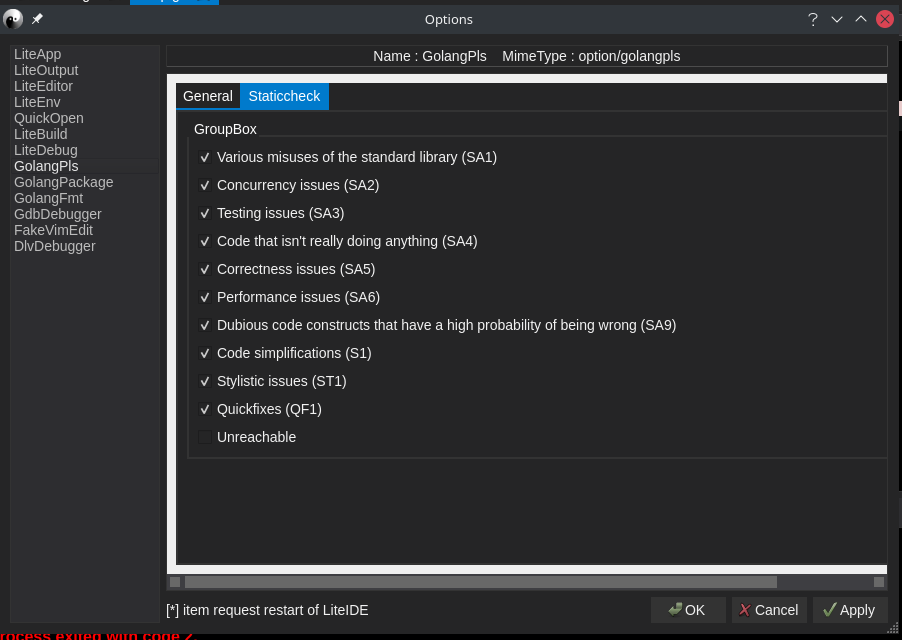The height and width of the screenshot is (640, 902).
Task: Disable Code simplifications (S1)
Action: coord(205,353)
